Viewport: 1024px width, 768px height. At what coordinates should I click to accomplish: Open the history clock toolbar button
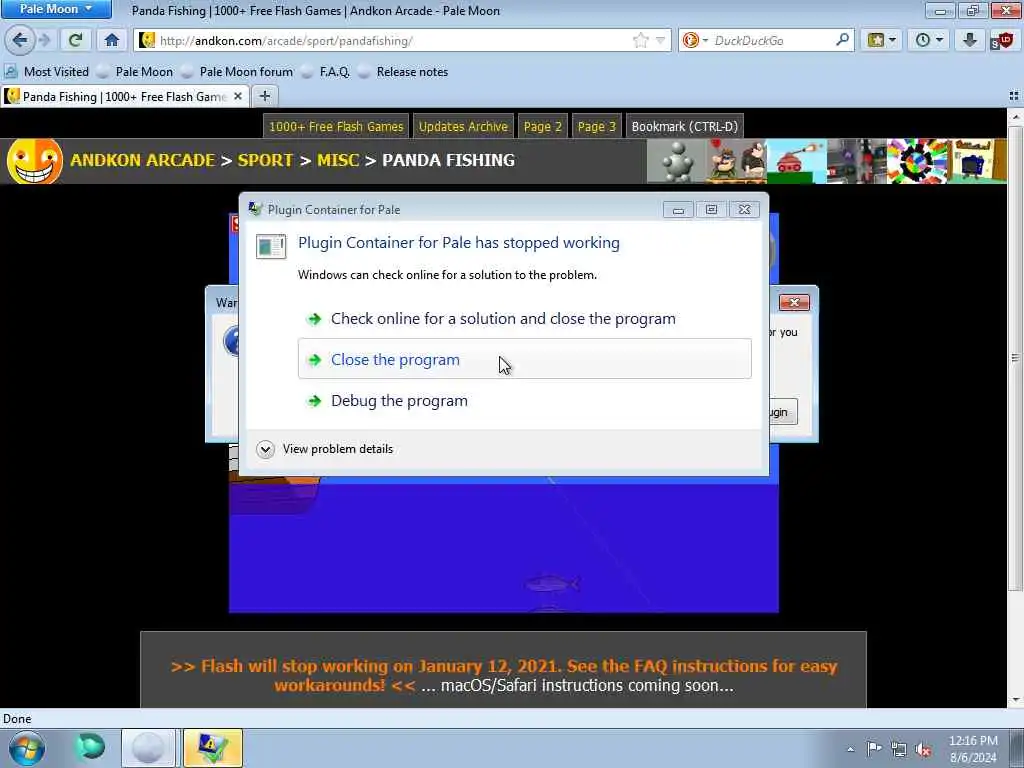pos(929,40)
